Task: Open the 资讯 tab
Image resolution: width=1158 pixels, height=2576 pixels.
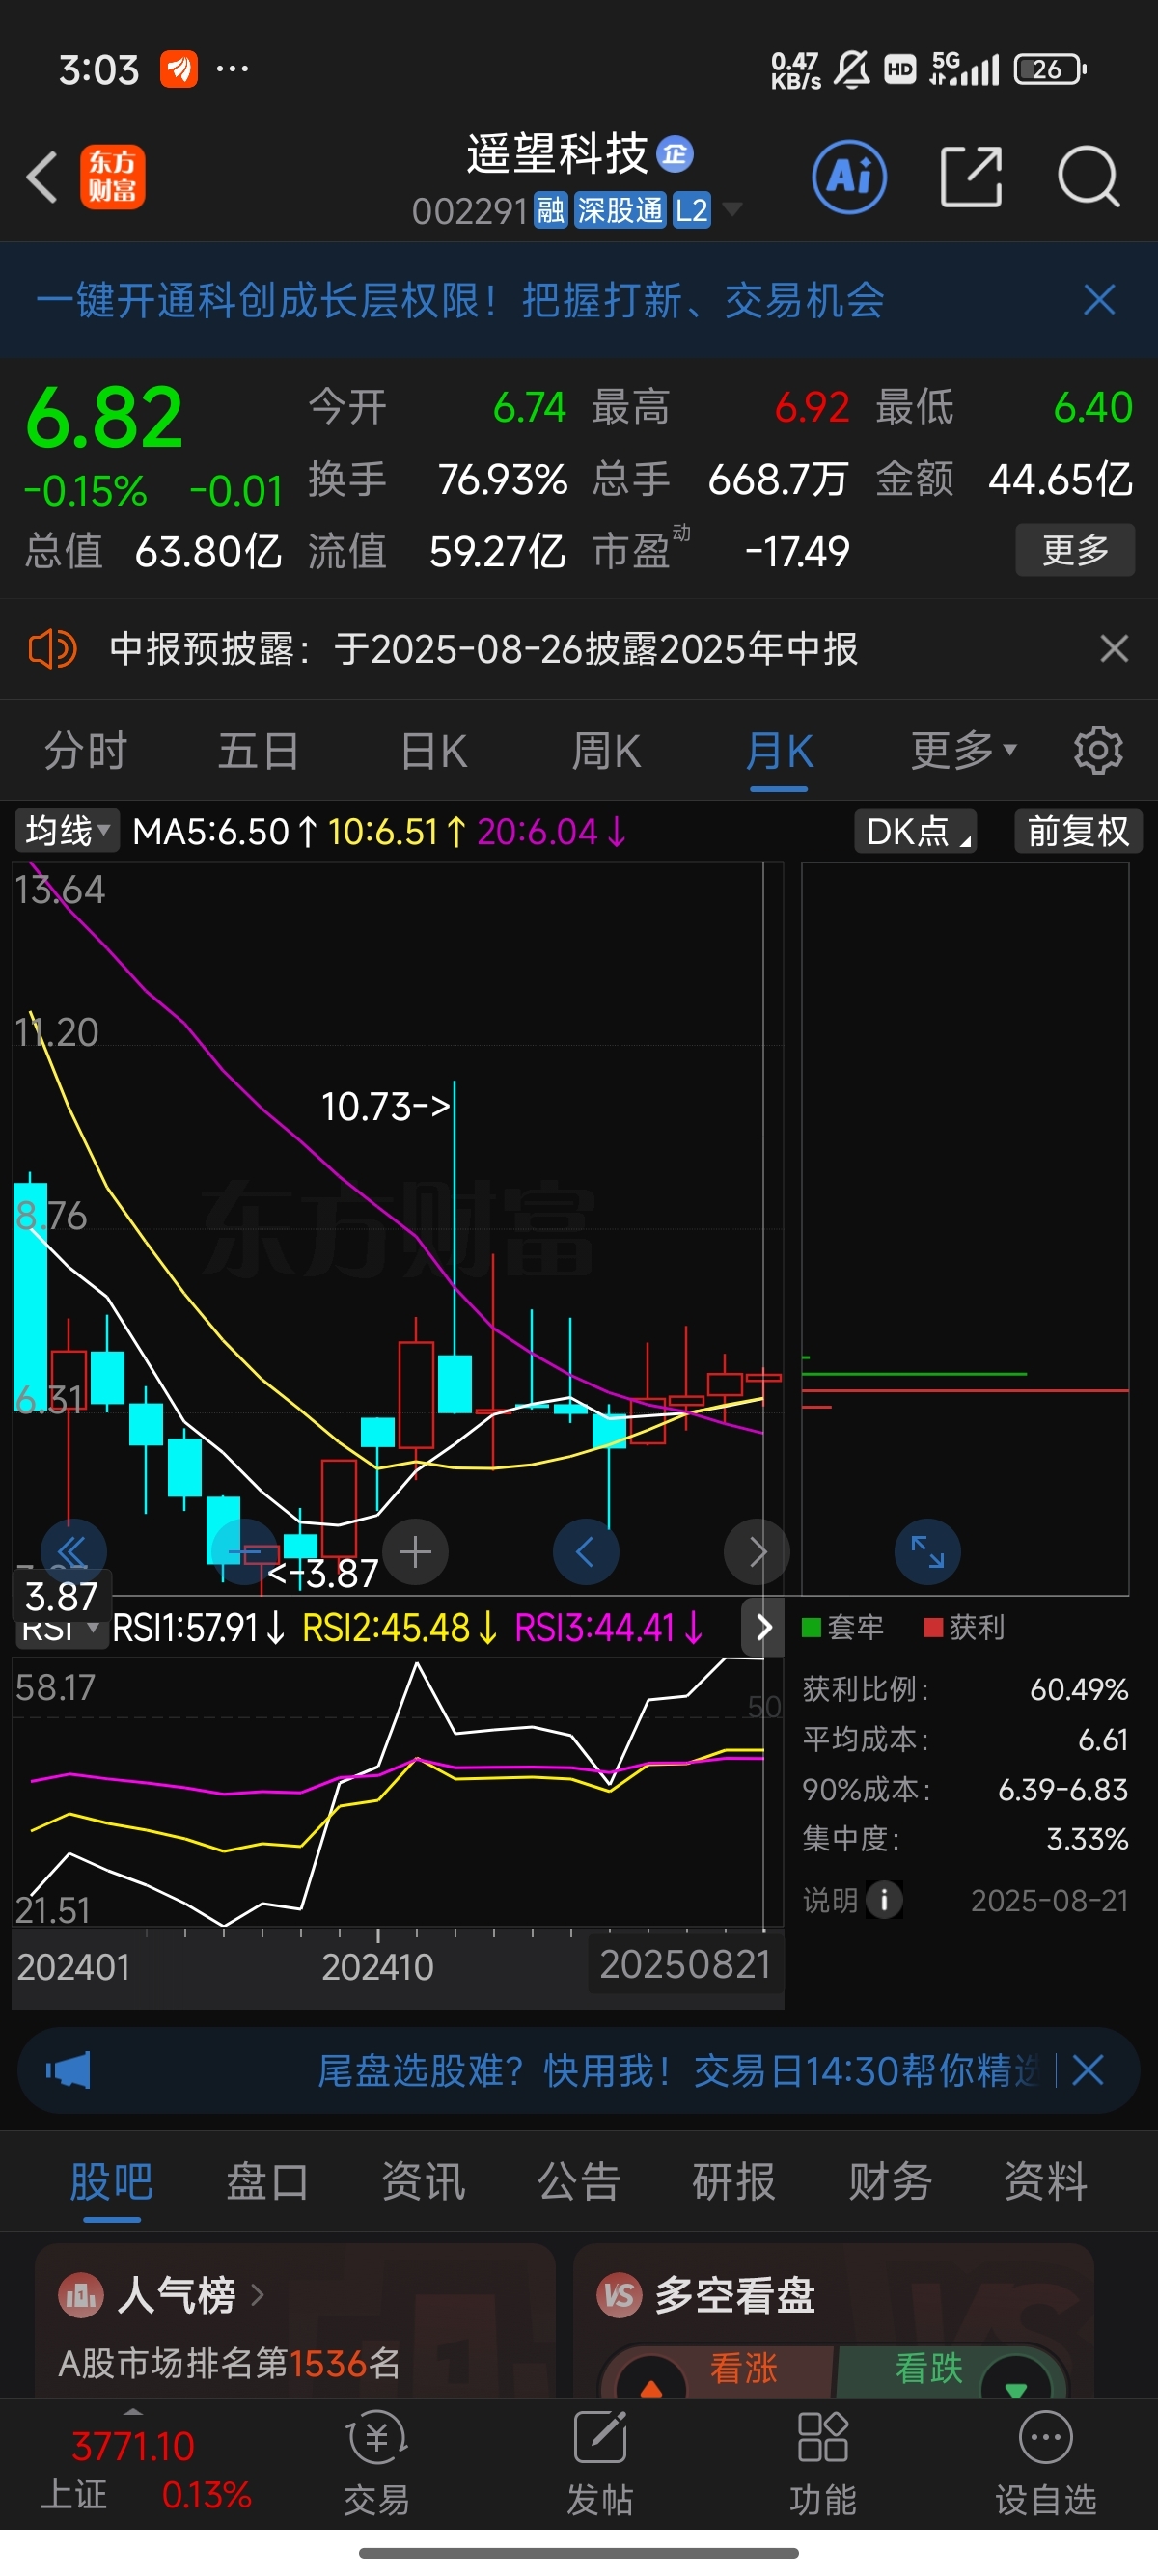Action: point(423,2181)
